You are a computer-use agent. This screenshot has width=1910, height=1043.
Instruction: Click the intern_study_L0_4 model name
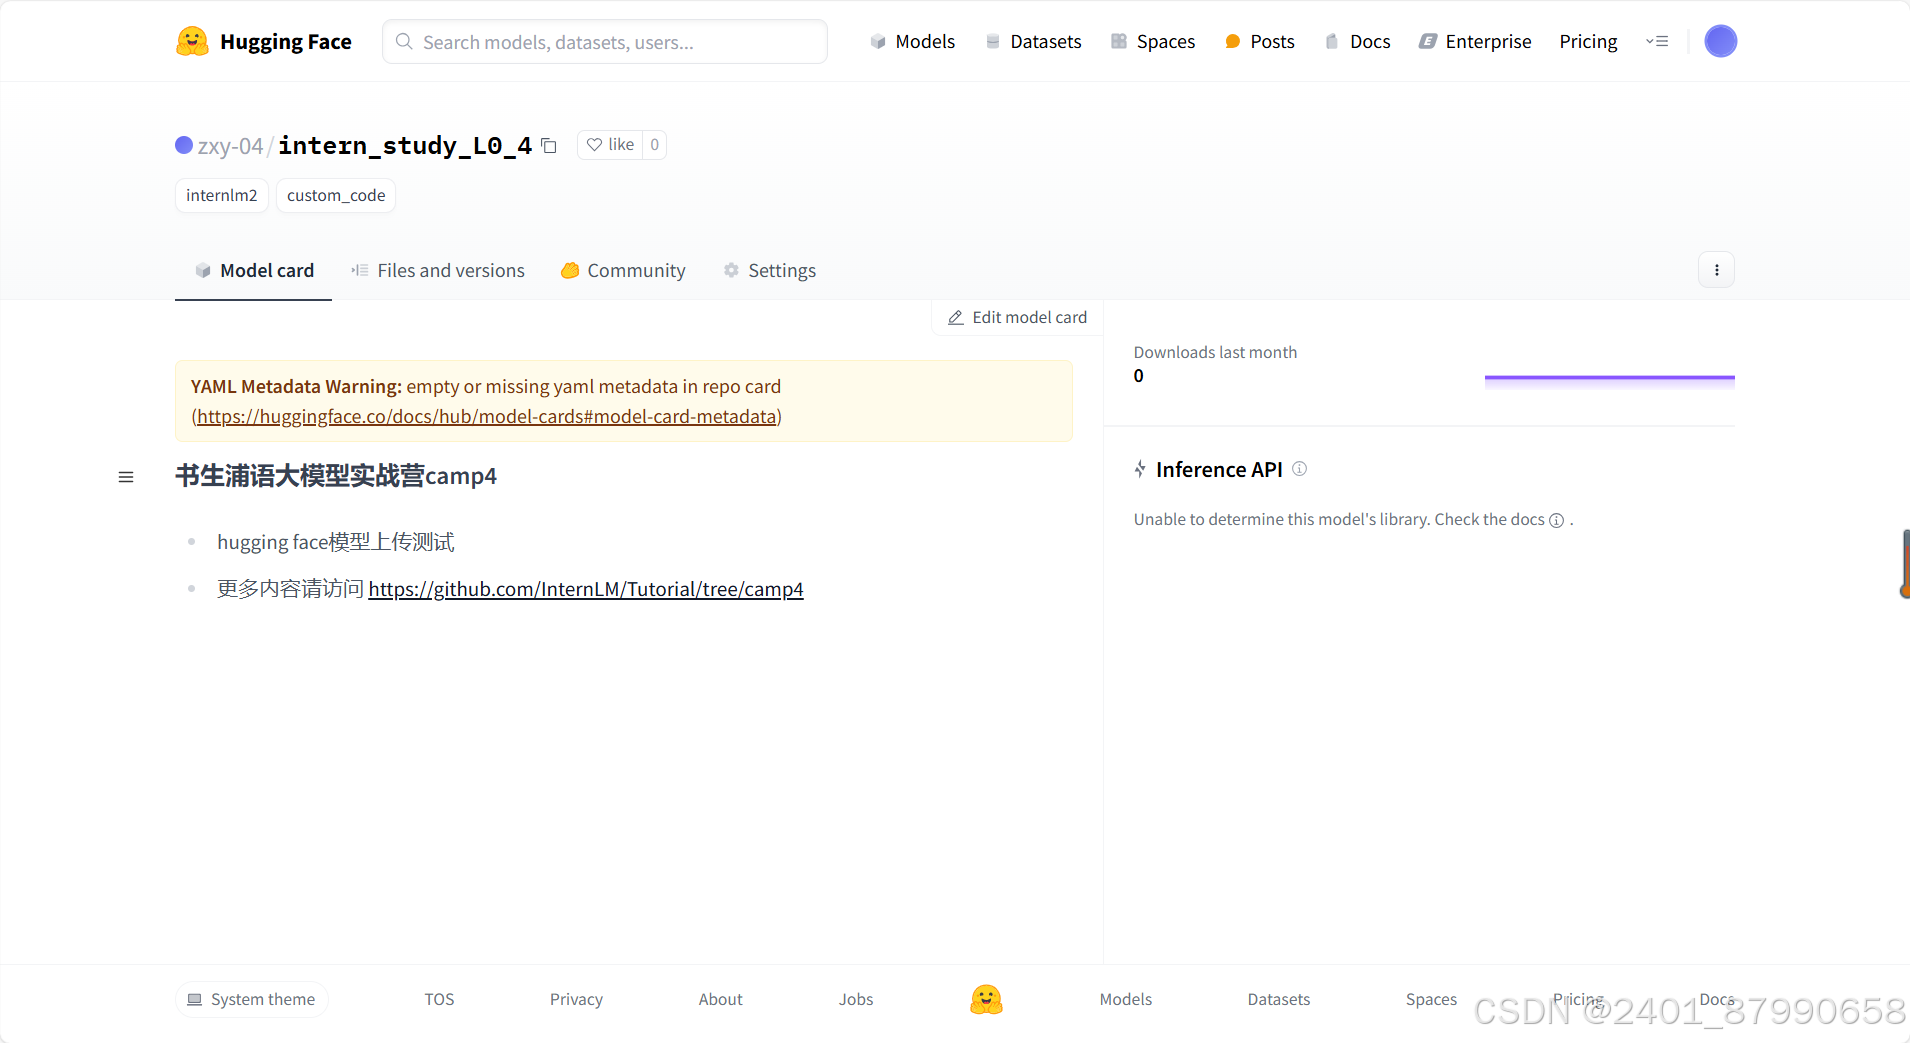point(405,146)
